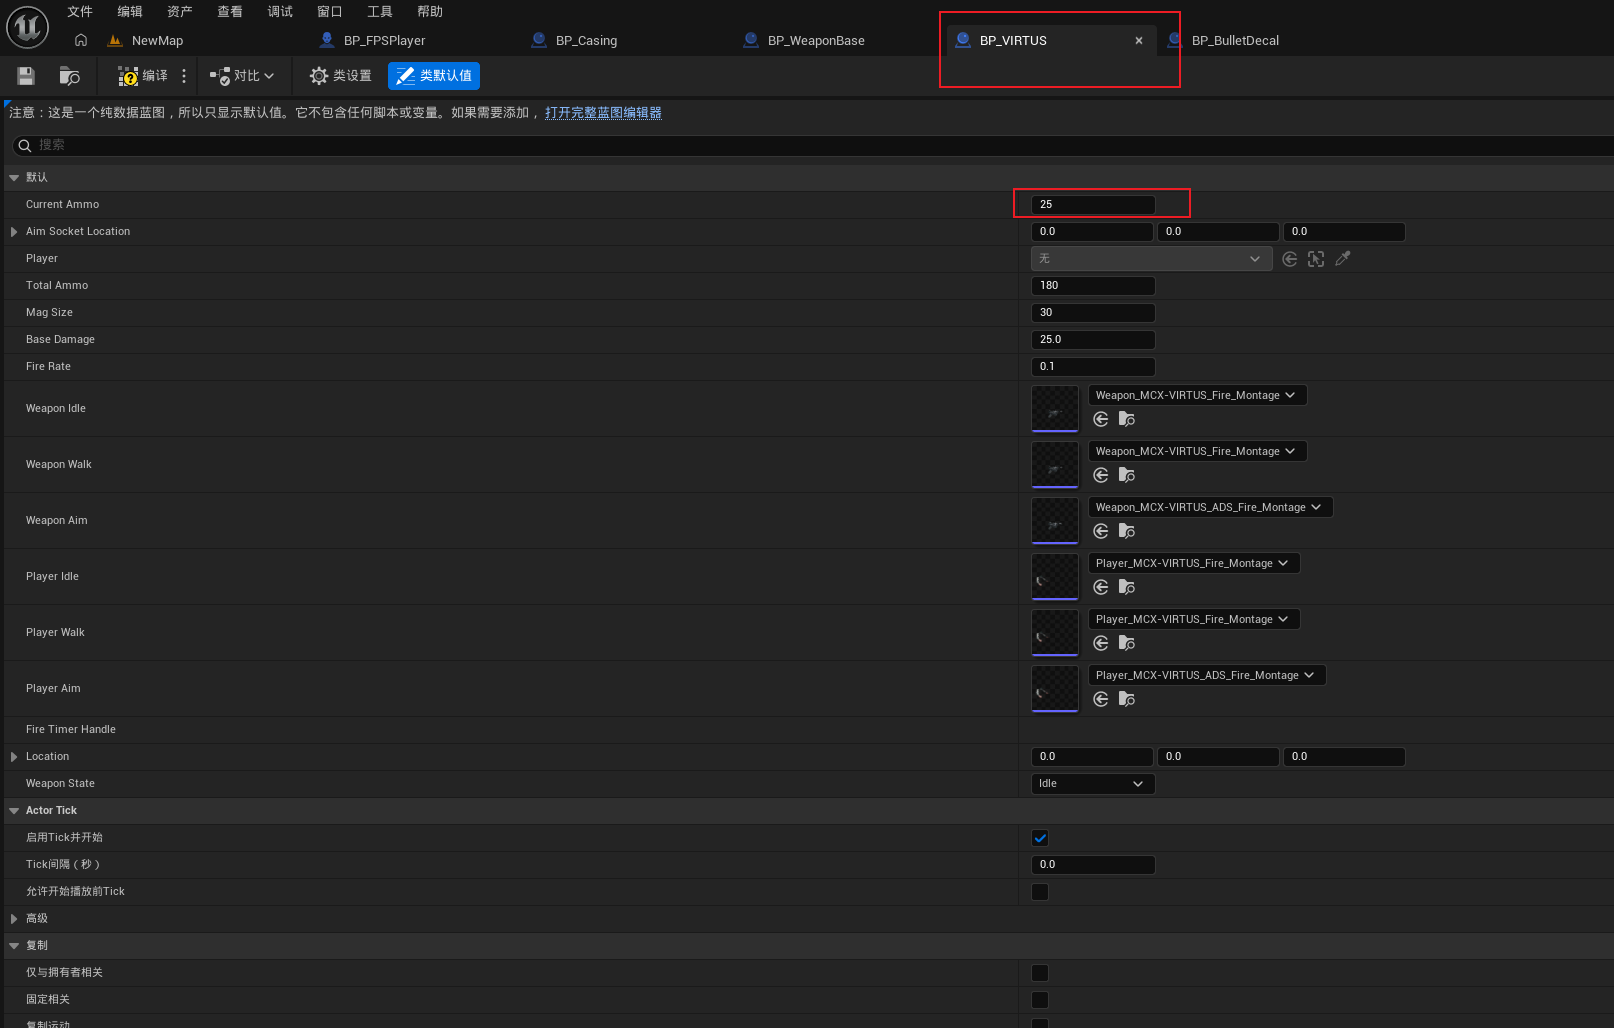The height and width of the screenshot is (1028, 1614).
Task: Open Player Walk montage dropdown
Action: coord(1194,619)
